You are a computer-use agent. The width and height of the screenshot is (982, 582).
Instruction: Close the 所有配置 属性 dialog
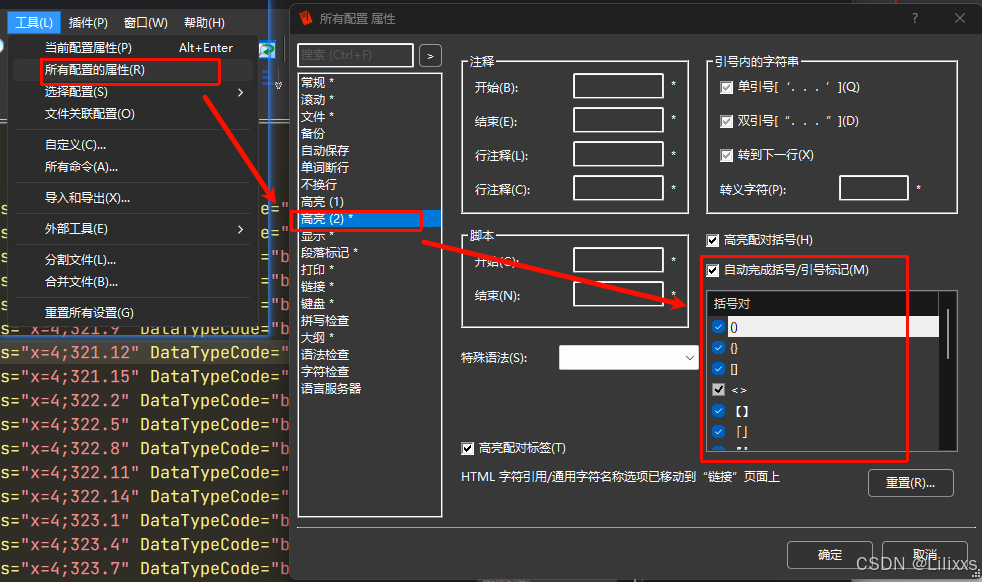pos(959,18)
